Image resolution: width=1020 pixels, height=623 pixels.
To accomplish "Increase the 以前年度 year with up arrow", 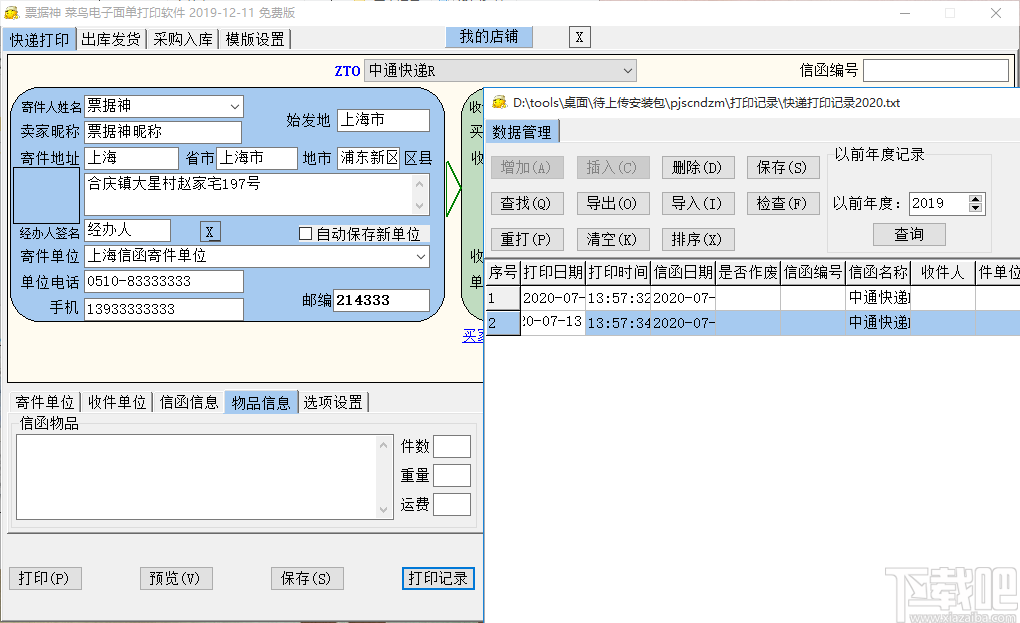I will coord(975,199).
